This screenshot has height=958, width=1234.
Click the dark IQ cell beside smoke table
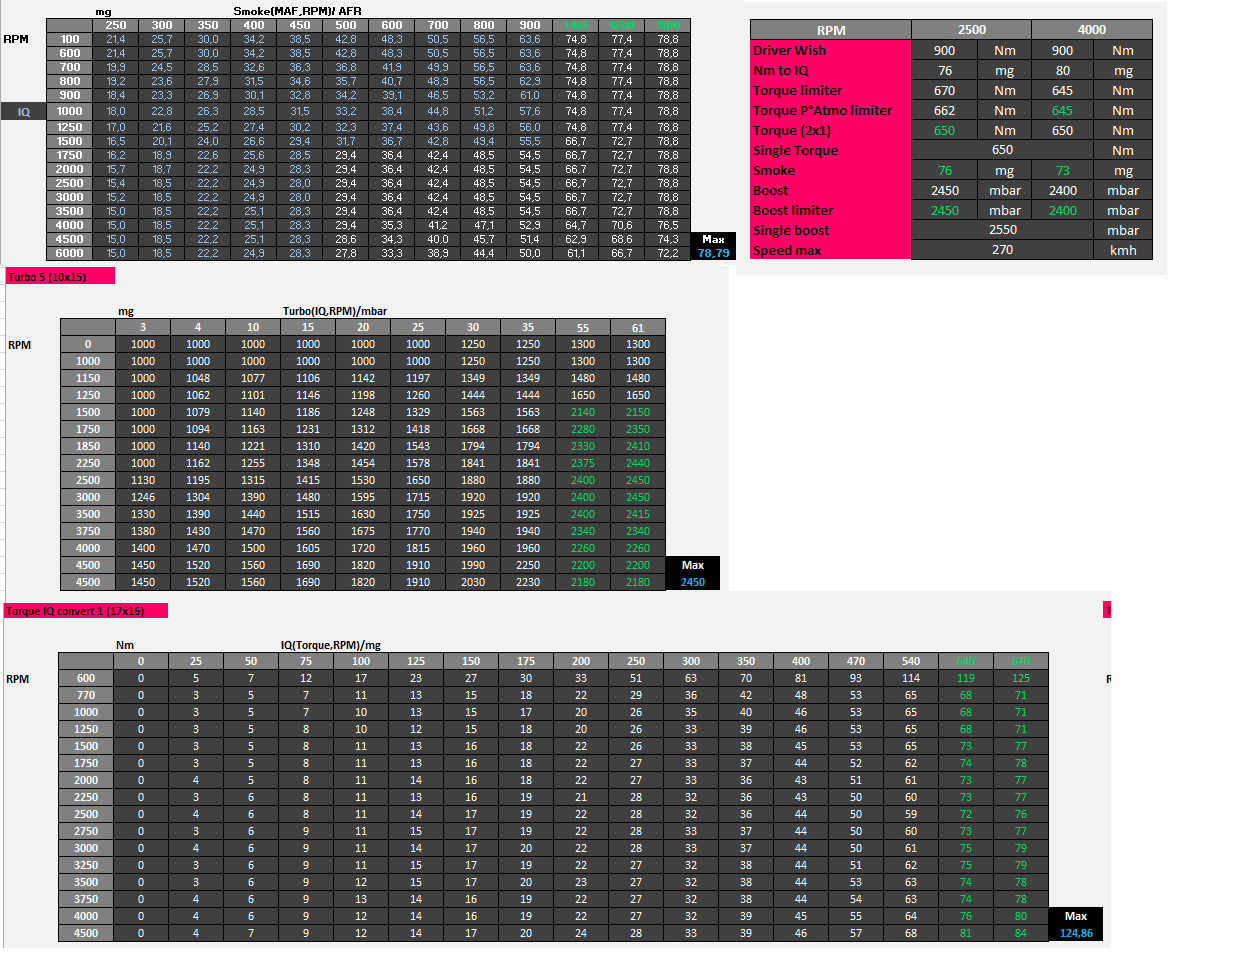point(24,112)
